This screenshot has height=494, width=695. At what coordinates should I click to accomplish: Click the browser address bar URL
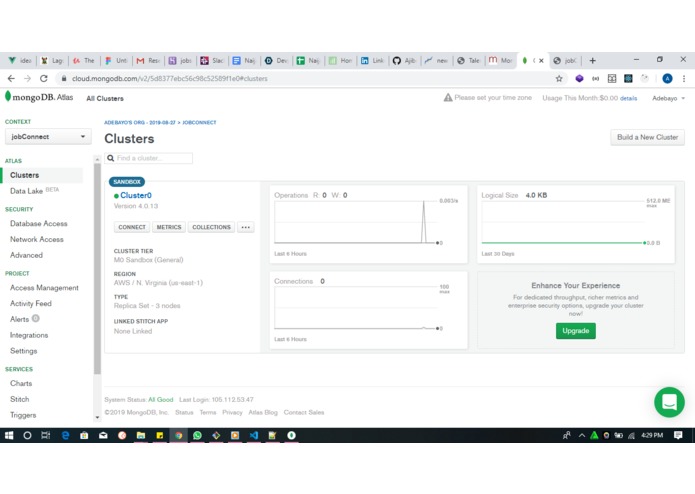click(x=170, y=78)
